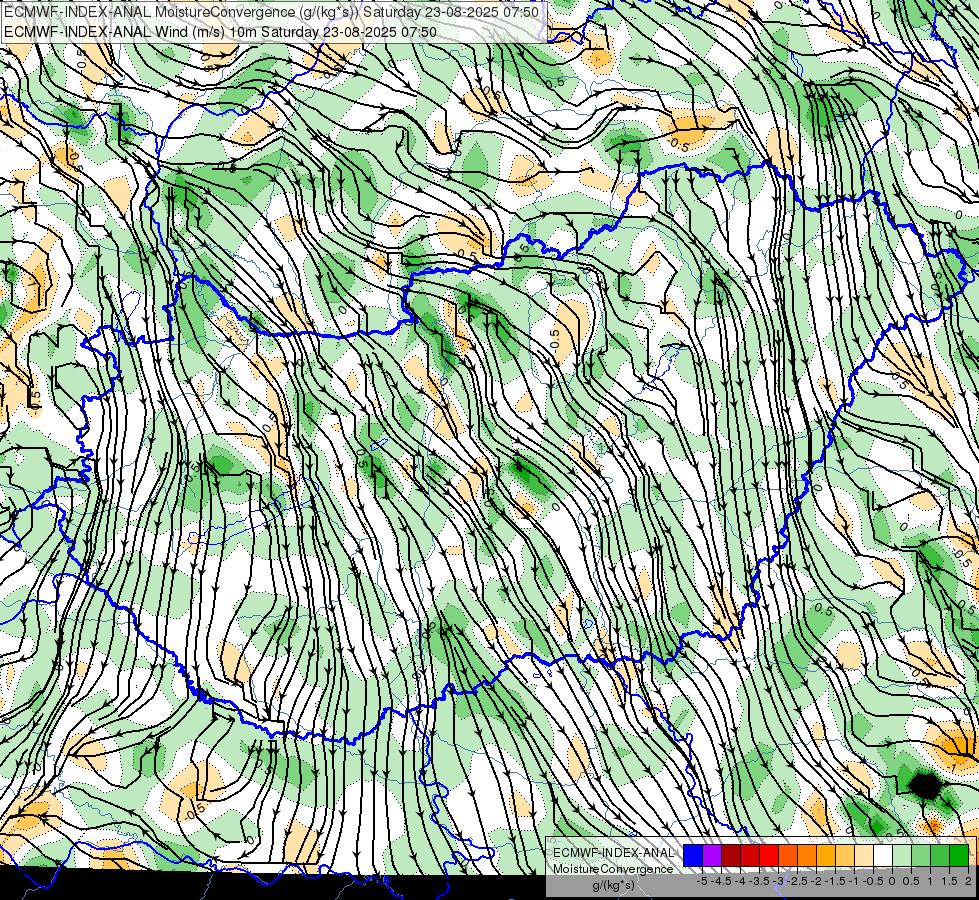The height and width of the screenshot is (900, 979).
Task: Click the -2.5 legend scale value
Action: coord(798,881)
